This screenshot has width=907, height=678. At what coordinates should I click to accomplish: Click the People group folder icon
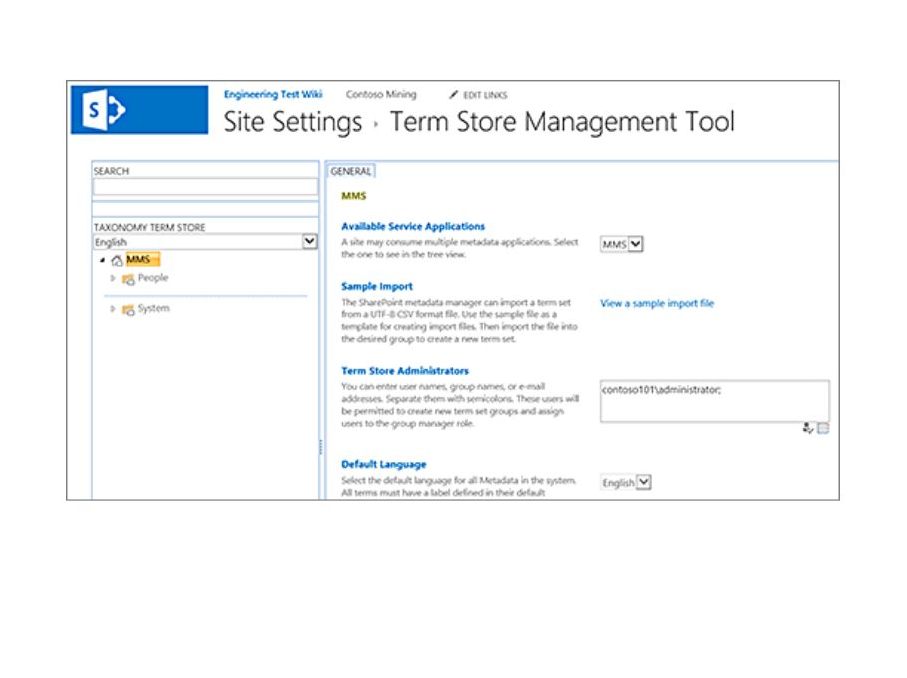click(128, 279)
